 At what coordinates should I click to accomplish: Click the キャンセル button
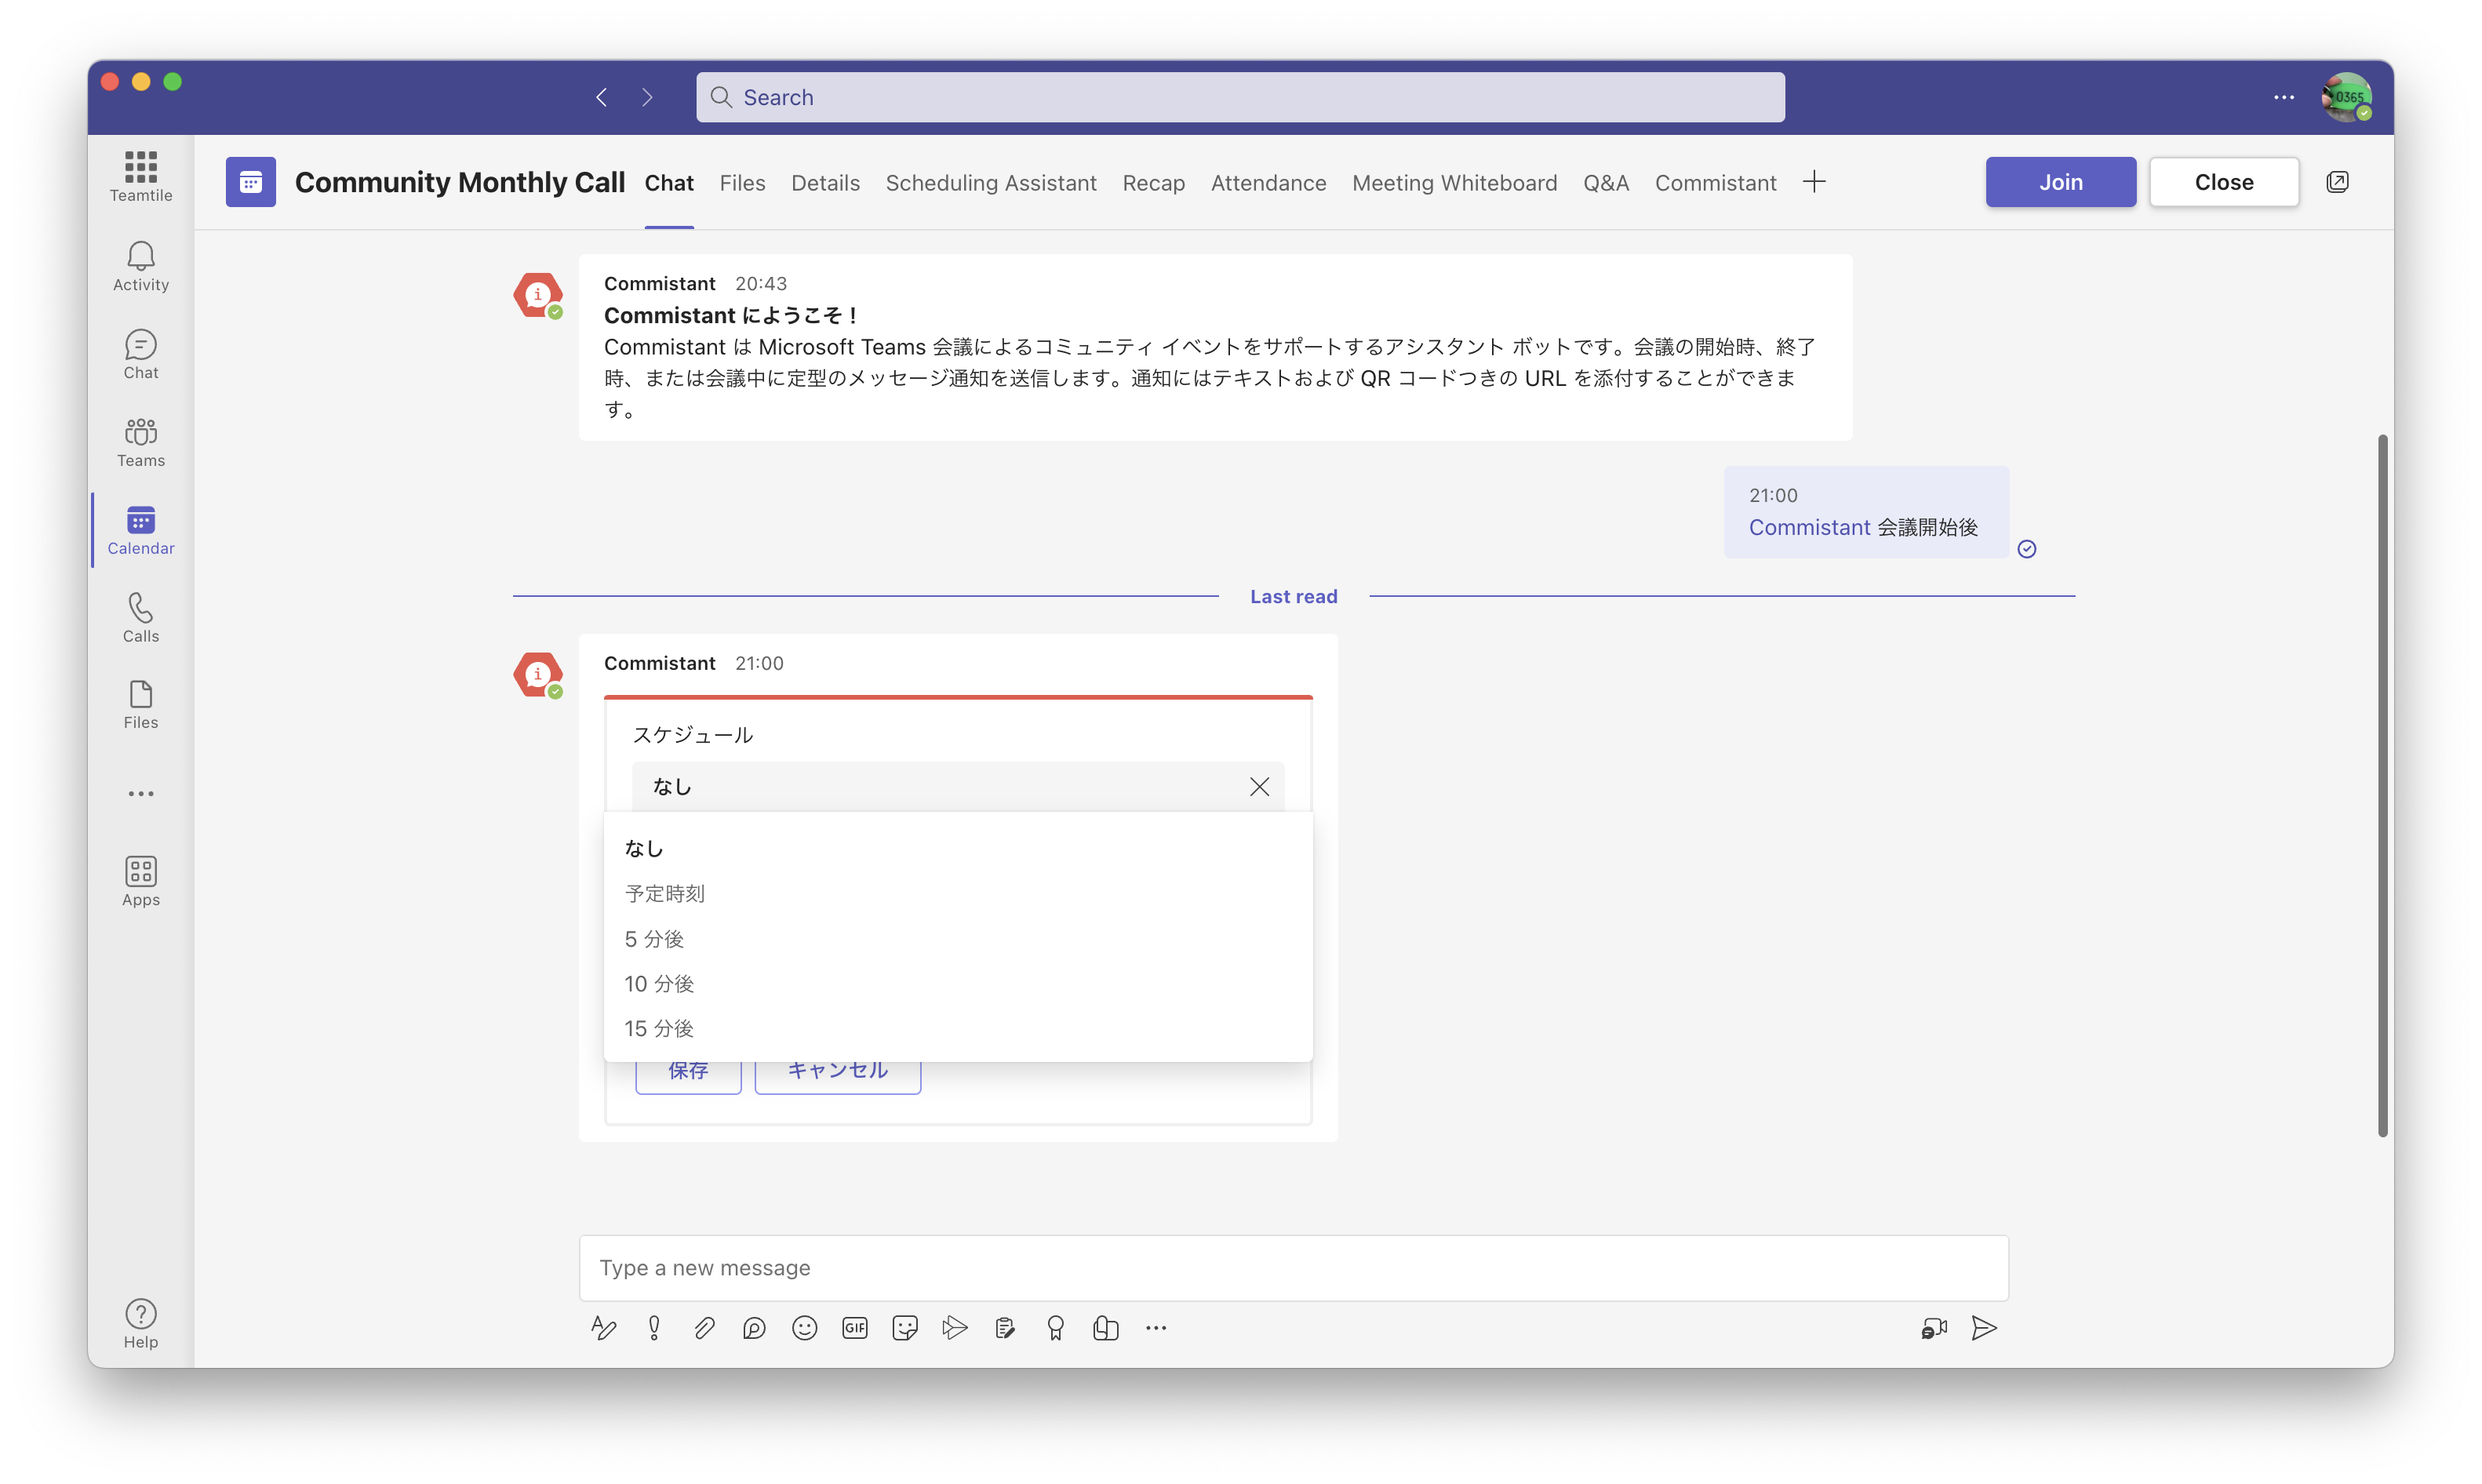point(837,1075)
